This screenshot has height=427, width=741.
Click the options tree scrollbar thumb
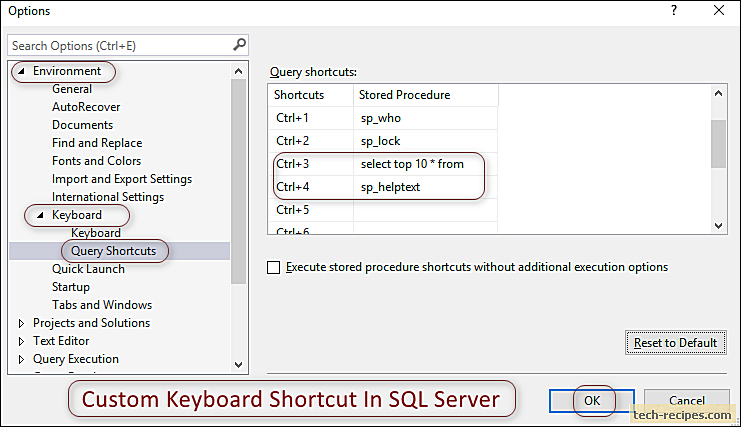coord(239,181)
